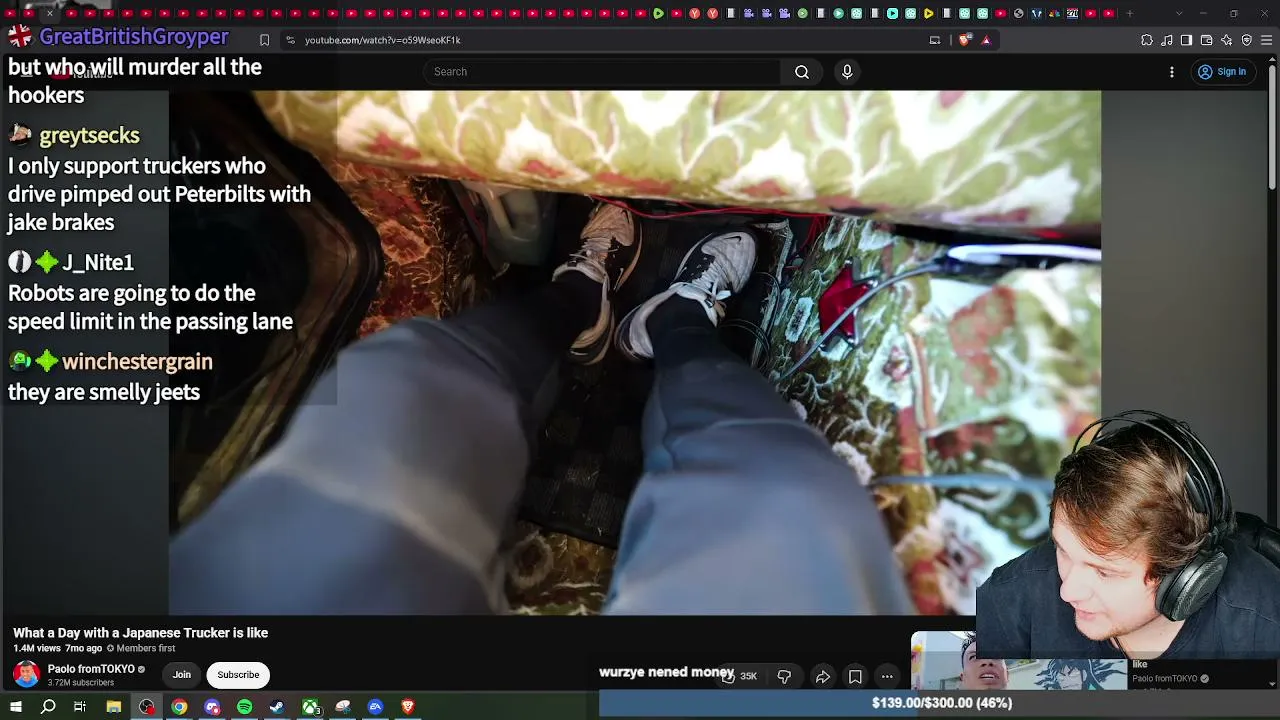Switch to the 270 browser tab
This screenshot has width=1280, height=720.
(x=1072, y=13)
